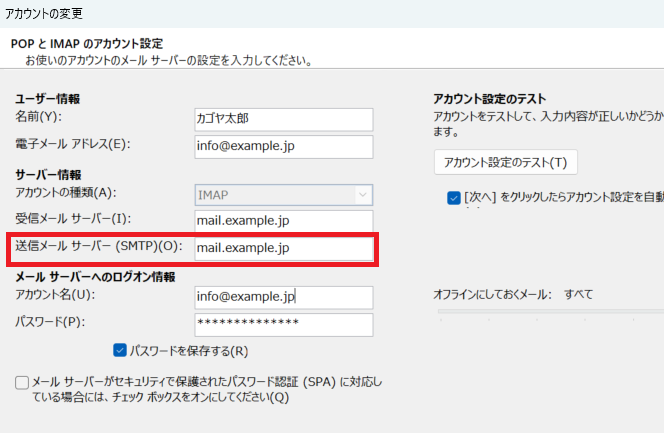Click the アカウント名(U) label text

click(54, 295)
